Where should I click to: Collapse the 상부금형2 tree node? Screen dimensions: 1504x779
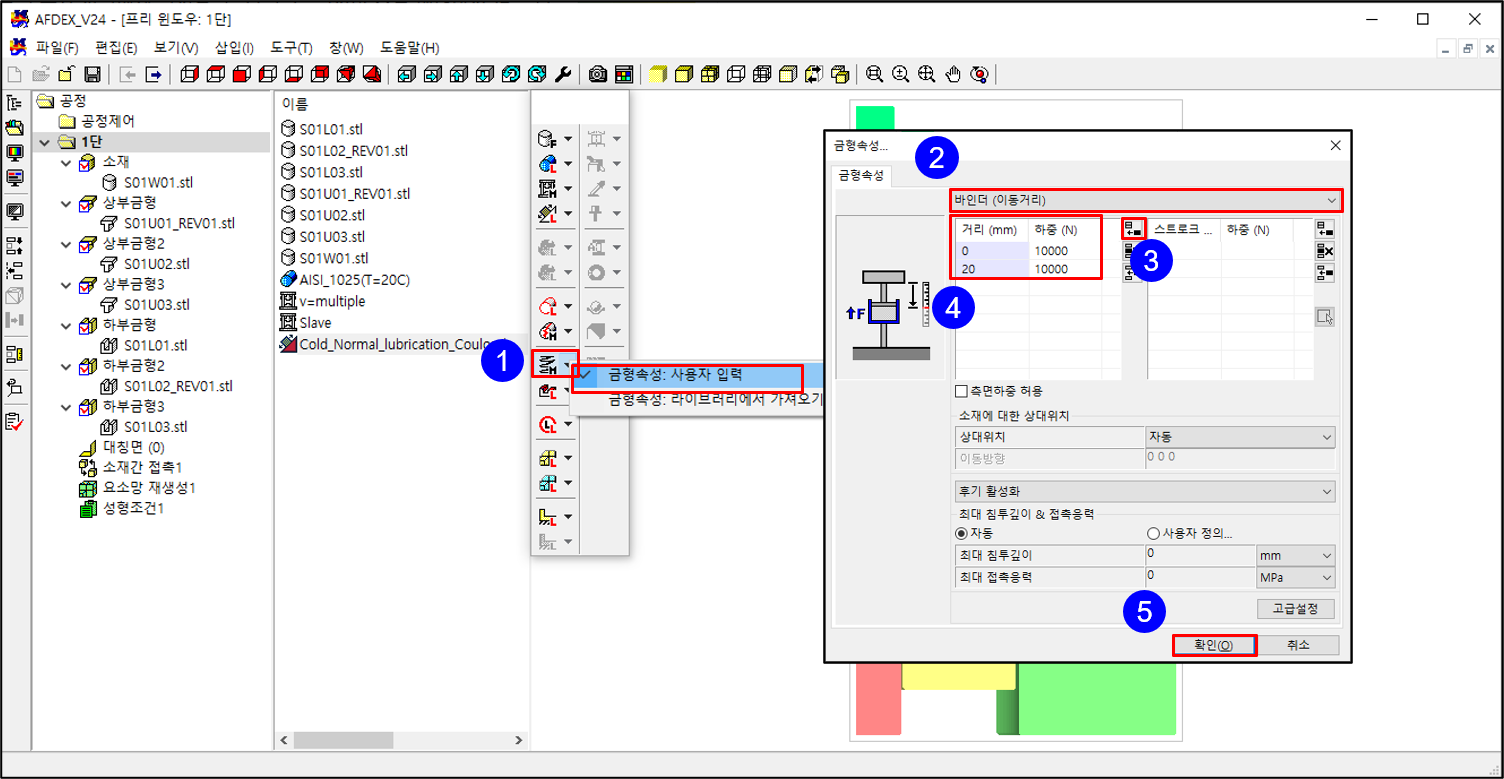click(x=66, y=244)
